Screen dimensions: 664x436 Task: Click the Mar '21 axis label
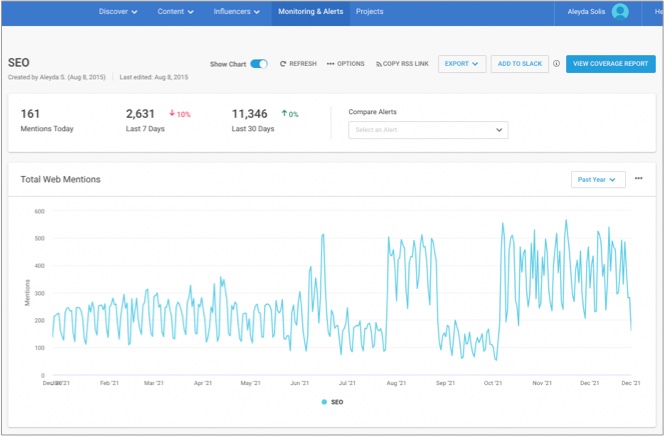coord(154,383)
